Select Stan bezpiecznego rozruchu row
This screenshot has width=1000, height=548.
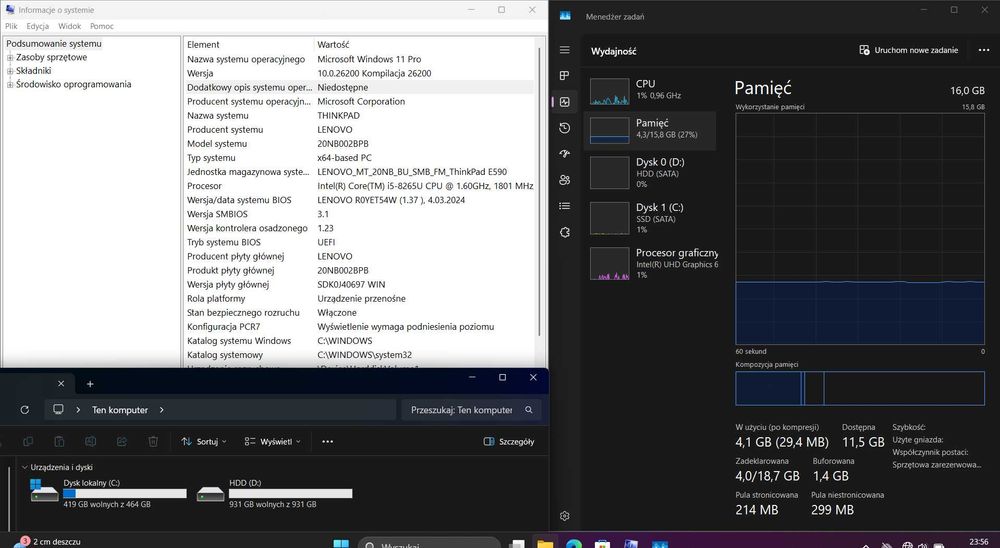(360, 313)
